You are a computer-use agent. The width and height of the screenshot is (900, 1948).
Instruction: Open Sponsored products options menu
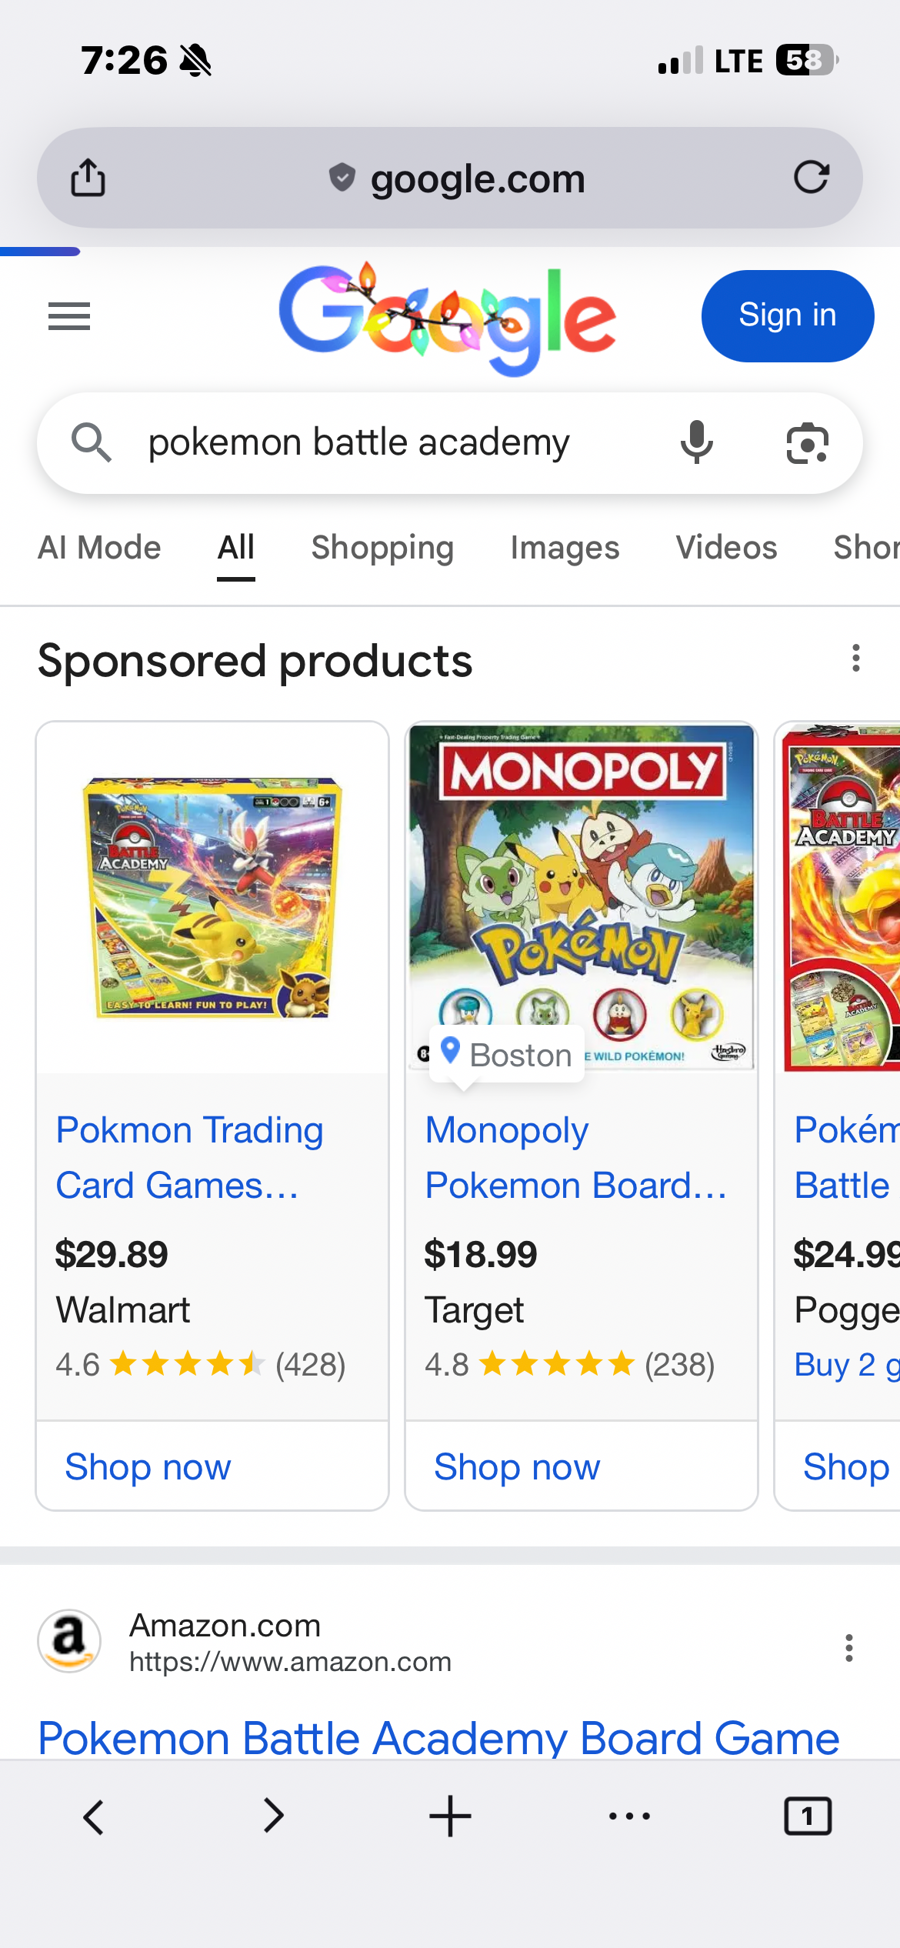(856, 658)
